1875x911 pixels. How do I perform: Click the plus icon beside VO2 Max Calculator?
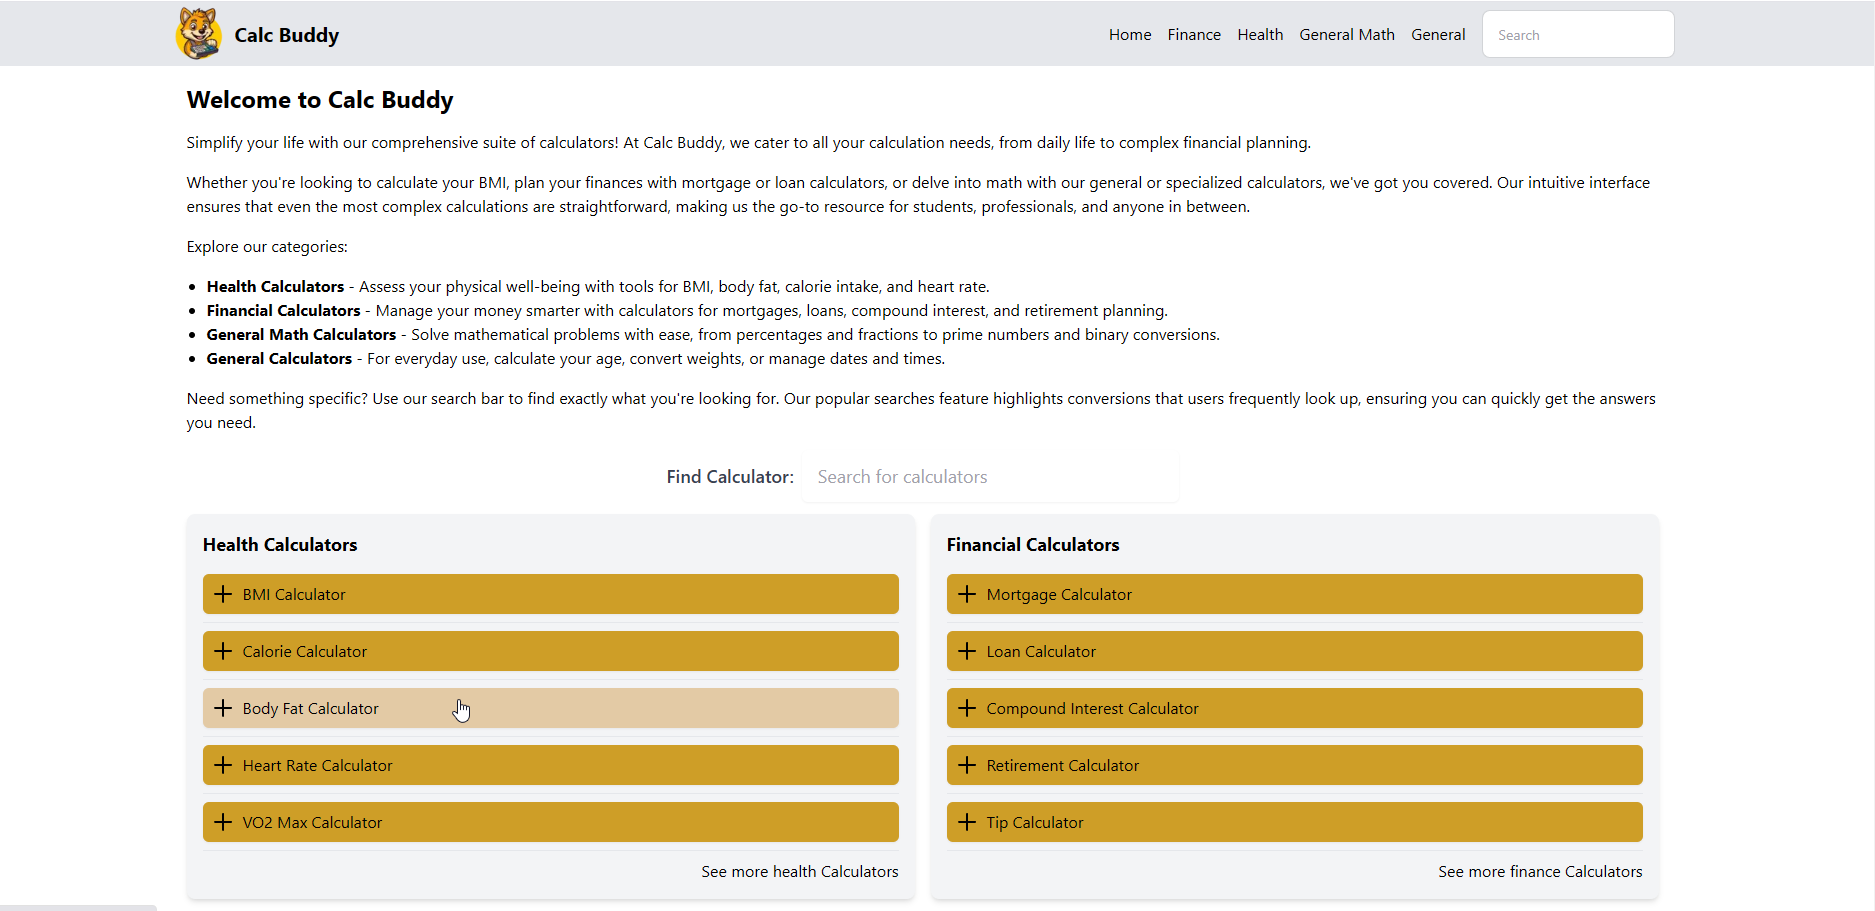(223, 822)
